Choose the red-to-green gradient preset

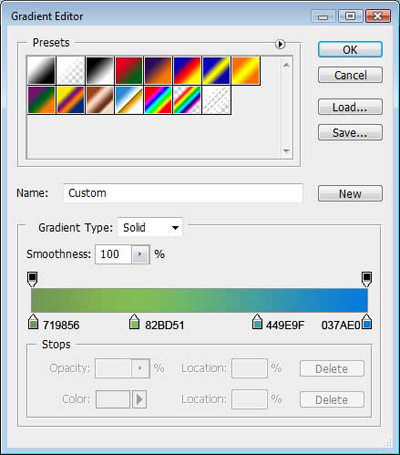[x=129, y=70]
